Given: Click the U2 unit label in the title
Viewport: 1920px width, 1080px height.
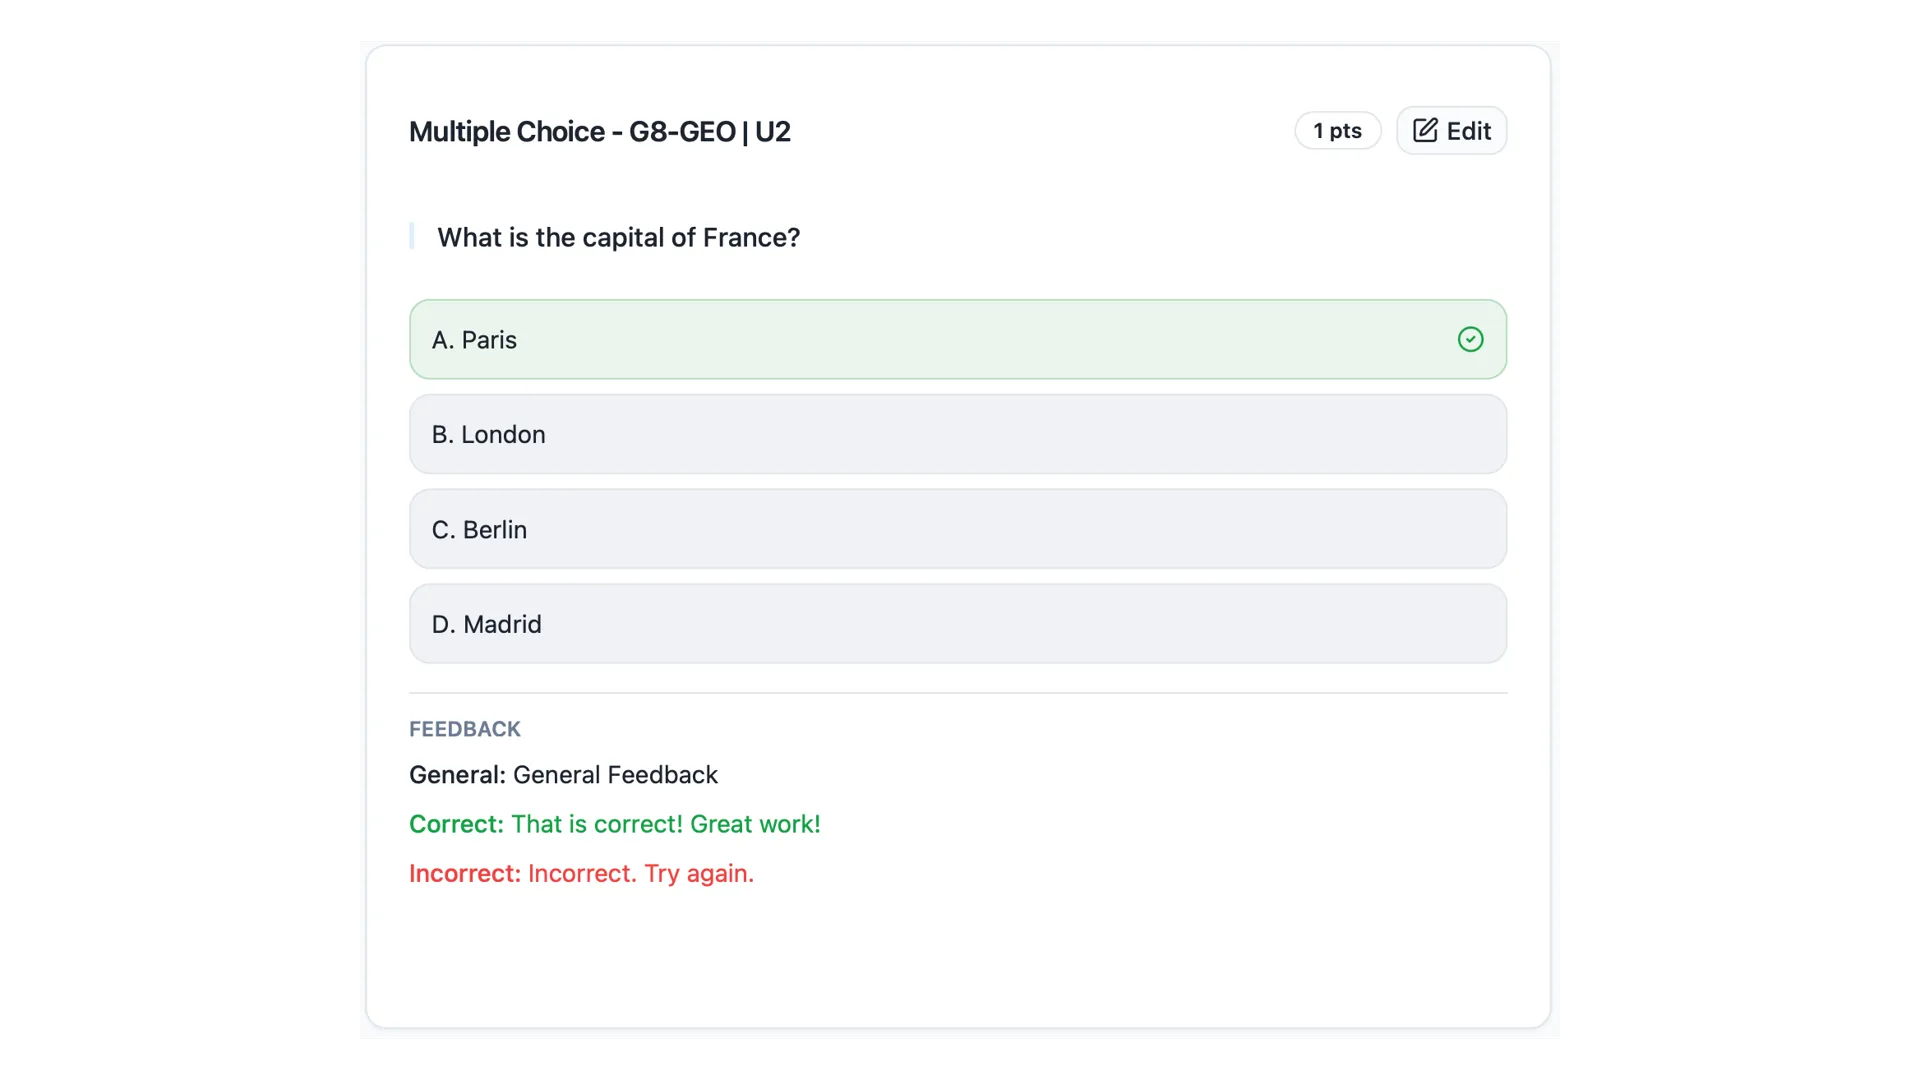Looking at the screenshot, I should click(x=773, y=131).
